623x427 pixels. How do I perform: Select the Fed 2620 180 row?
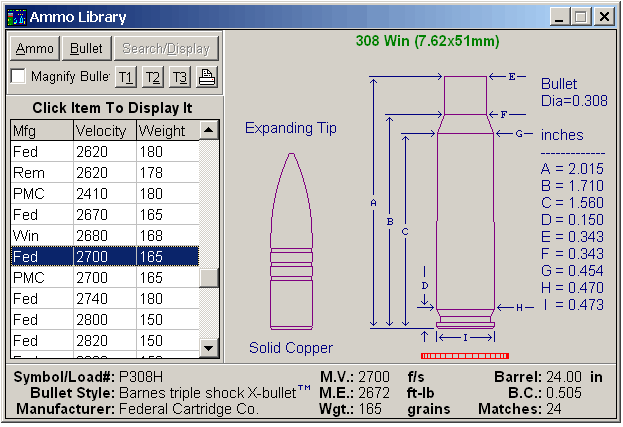point(105,152)
